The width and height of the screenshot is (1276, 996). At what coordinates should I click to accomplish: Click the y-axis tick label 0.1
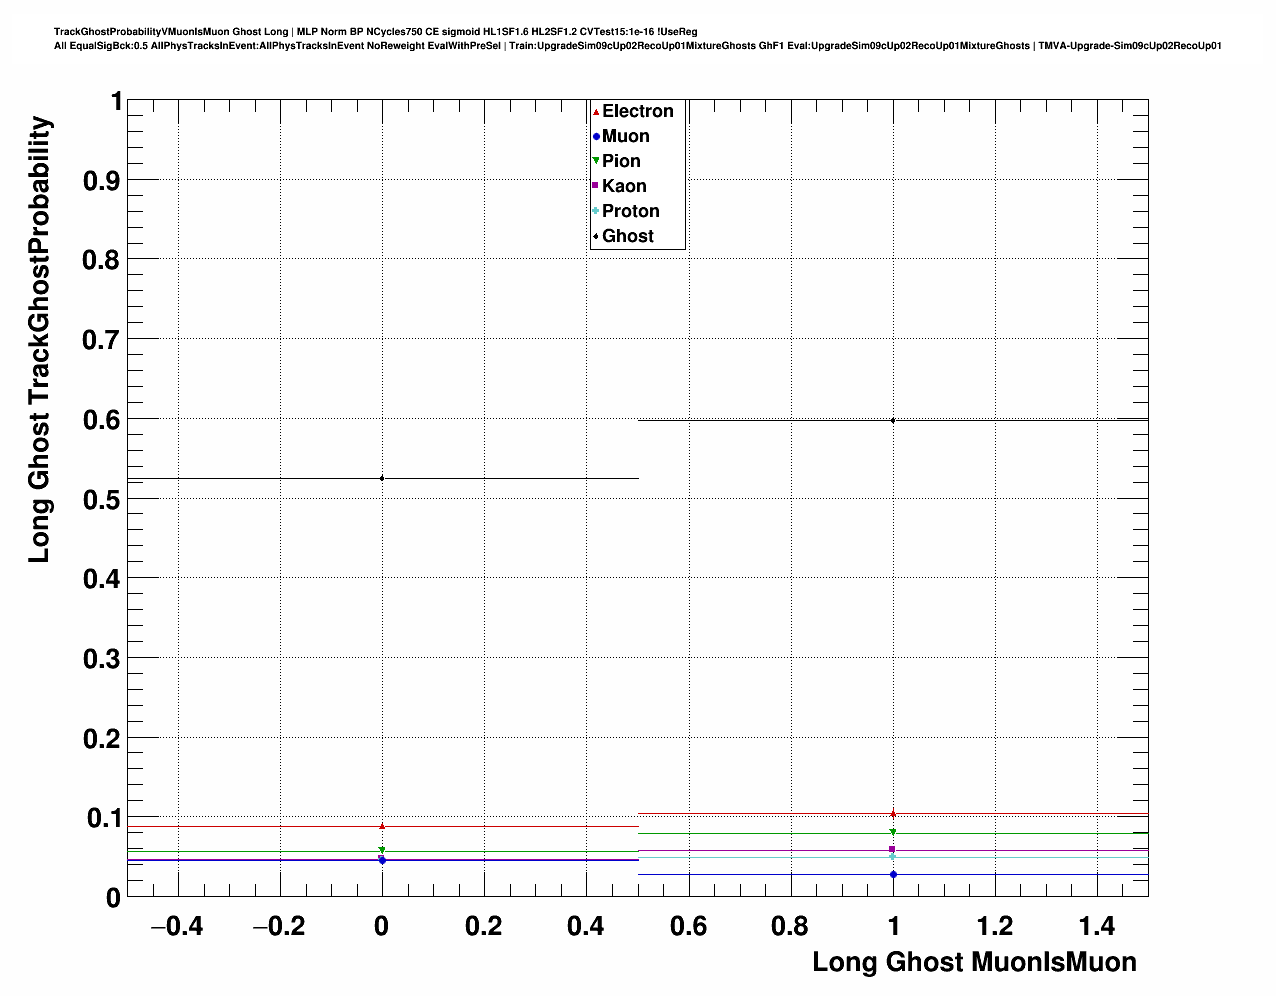[101, 819]
